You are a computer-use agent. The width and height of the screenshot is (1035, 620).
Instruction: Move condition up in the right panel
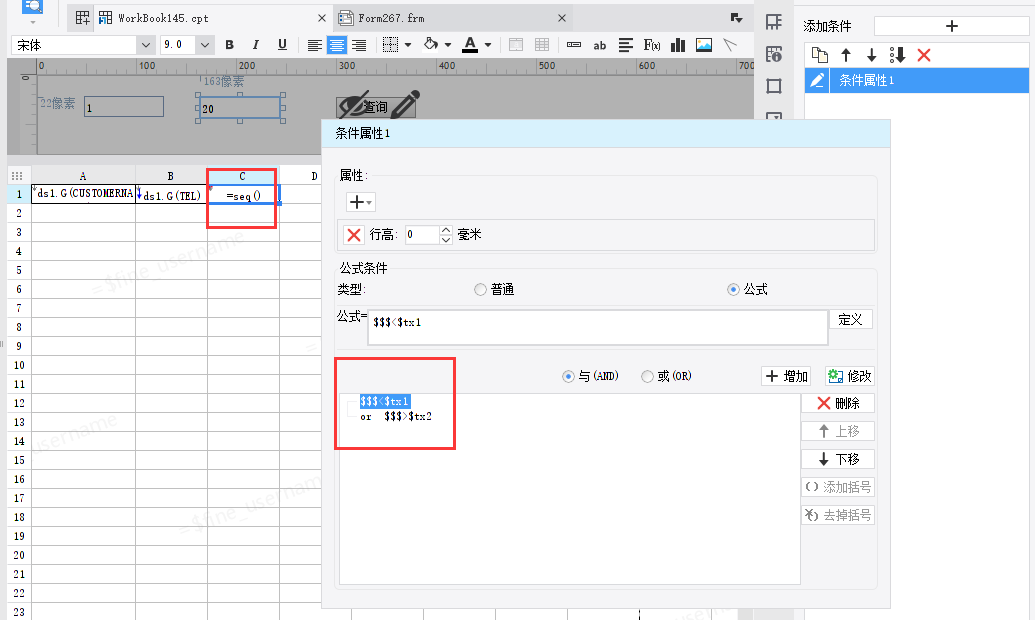point(846,55)
